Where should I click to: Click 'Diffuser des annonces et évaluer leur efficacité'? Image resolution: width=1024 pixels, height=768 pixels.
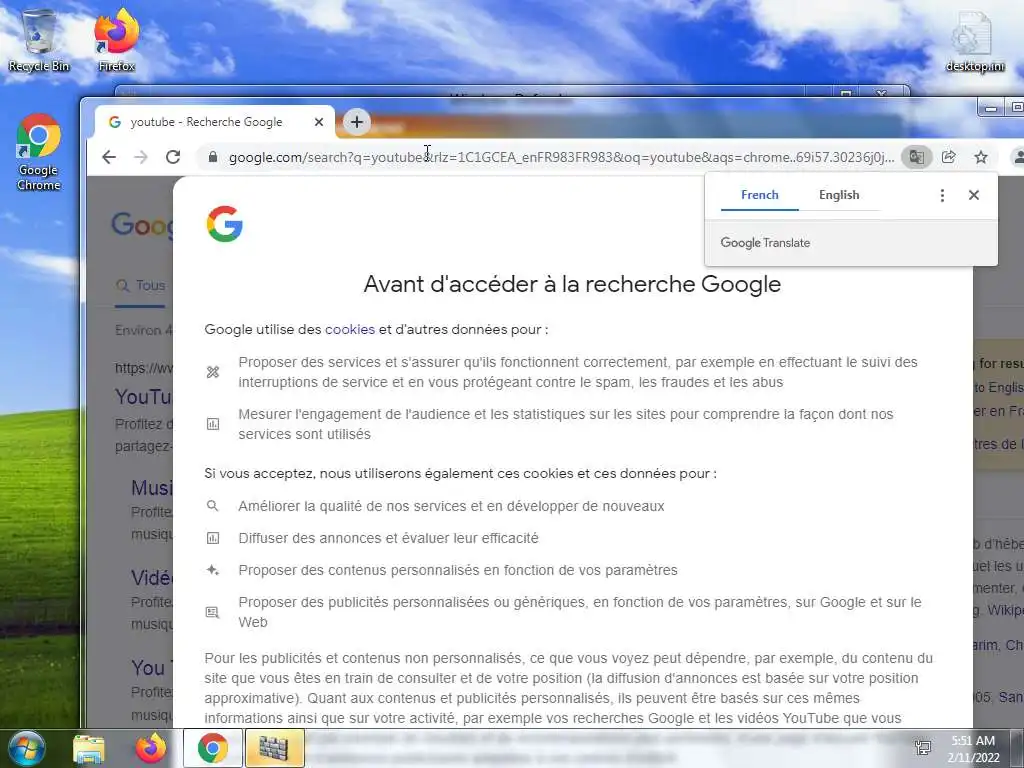(389, 538)
